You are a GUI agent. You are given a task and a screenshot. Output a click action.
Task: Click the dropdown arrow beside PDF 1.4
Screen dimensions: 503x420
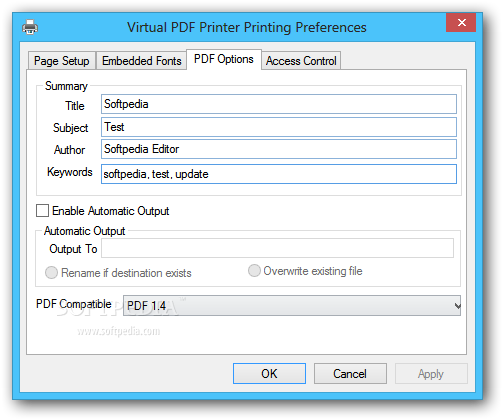tap(457, 306)
